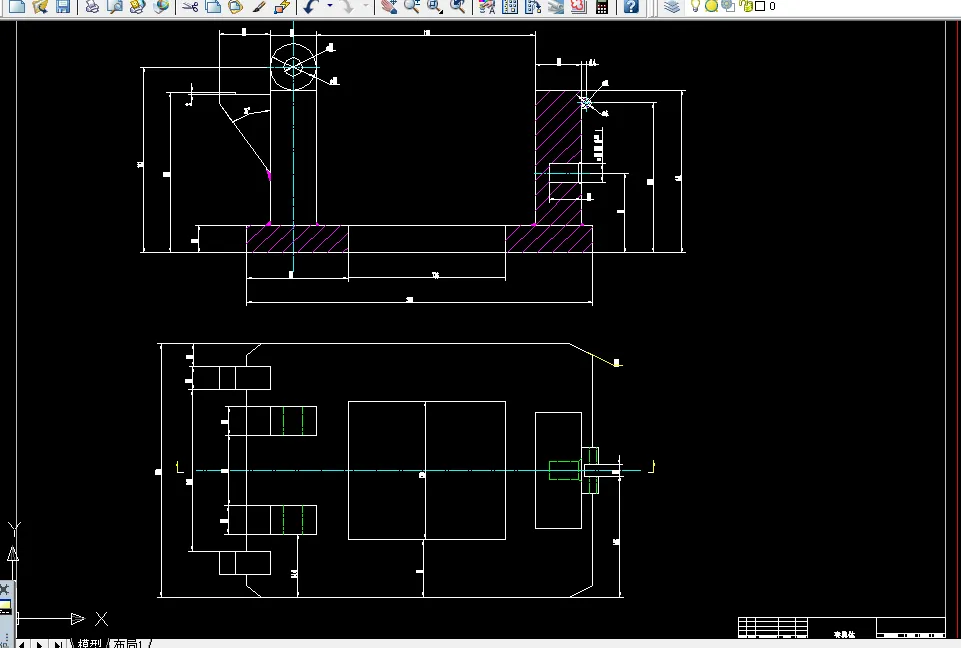Click the Block Editor lightning icon
This screenshot has width=961, height=648.
tap(281, 7)
